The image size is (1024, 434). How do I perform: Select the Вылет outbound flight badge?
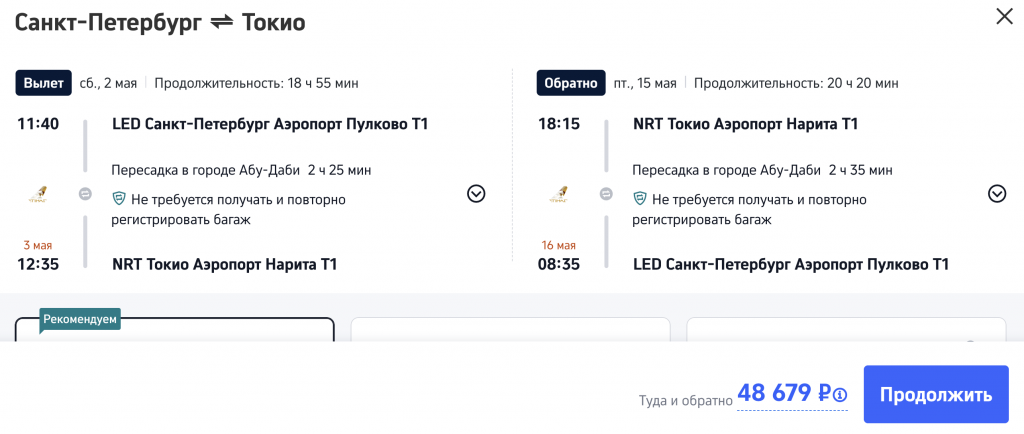click(43, 83)
